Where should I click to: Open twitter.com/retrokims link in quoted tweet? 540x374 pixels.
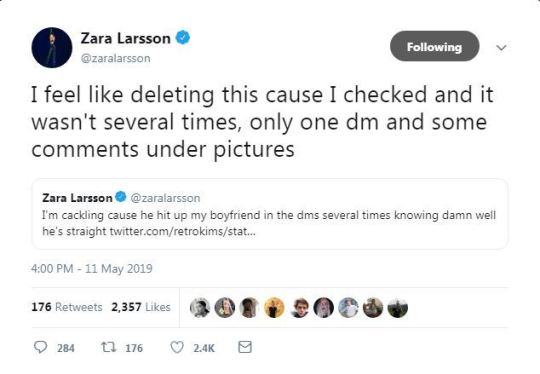(x=183, y=231)
